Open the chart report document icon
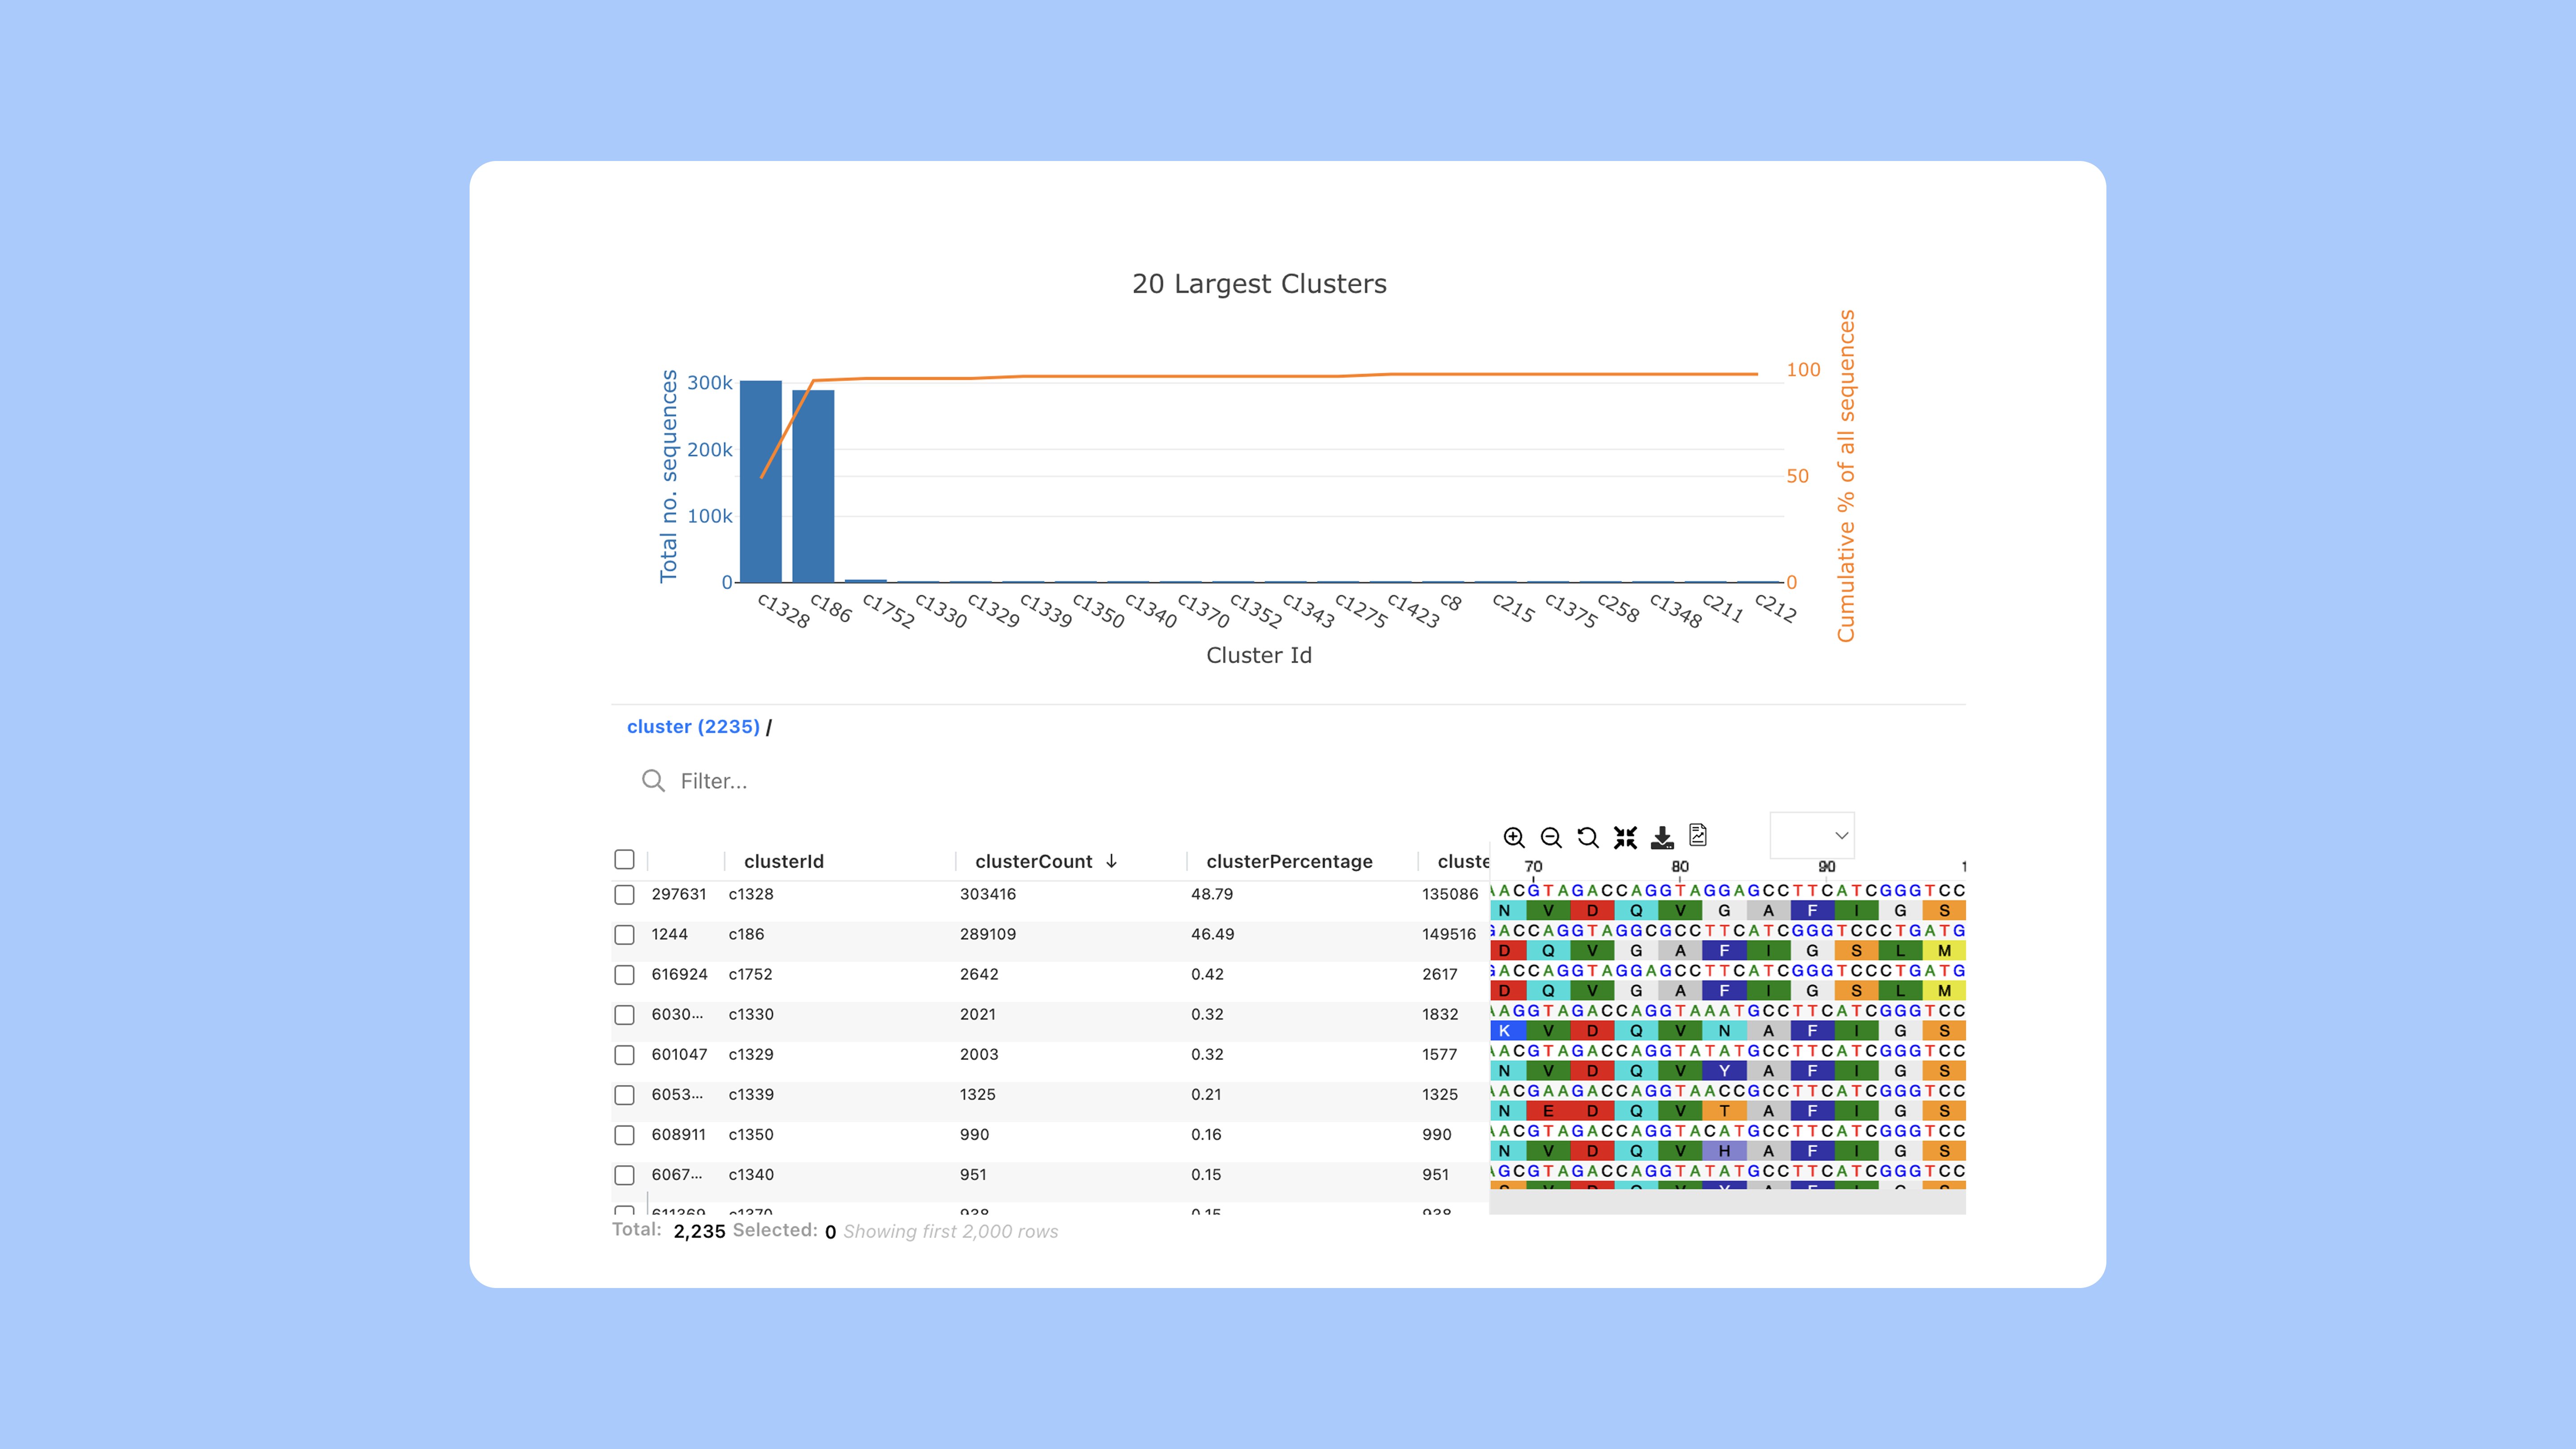The height and width of the screenshot is (1449, 2576). [x=1698, y=835]
